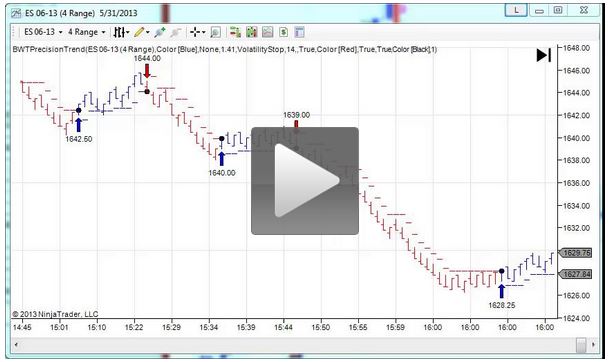Expand the crosshair cursor dropdown arrow
Viewport: 609px width, 362px height.
[x=203, y=33]
